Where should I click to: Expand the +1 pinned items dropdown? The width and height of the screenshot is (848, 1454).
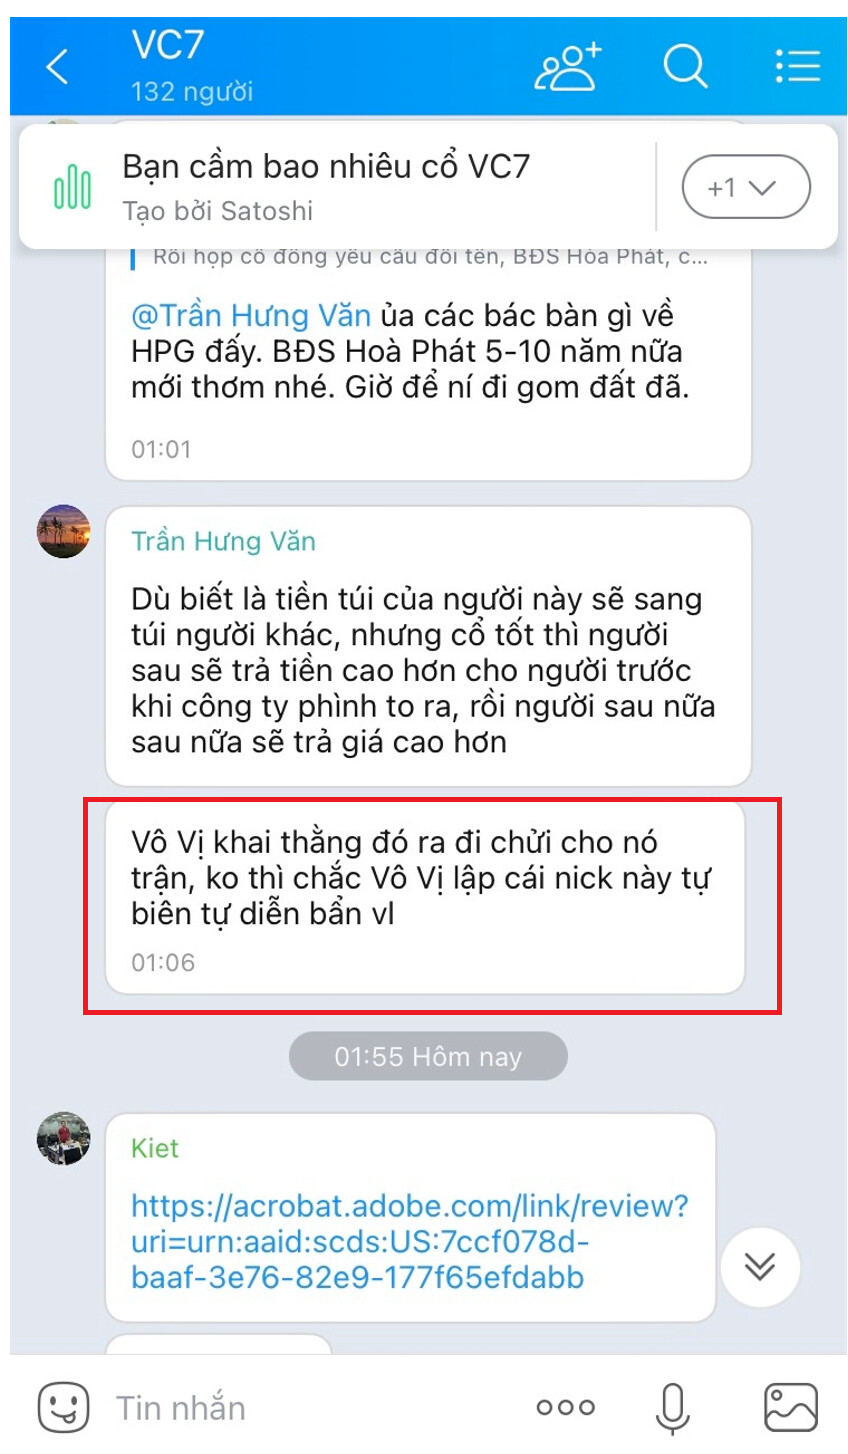745,187
